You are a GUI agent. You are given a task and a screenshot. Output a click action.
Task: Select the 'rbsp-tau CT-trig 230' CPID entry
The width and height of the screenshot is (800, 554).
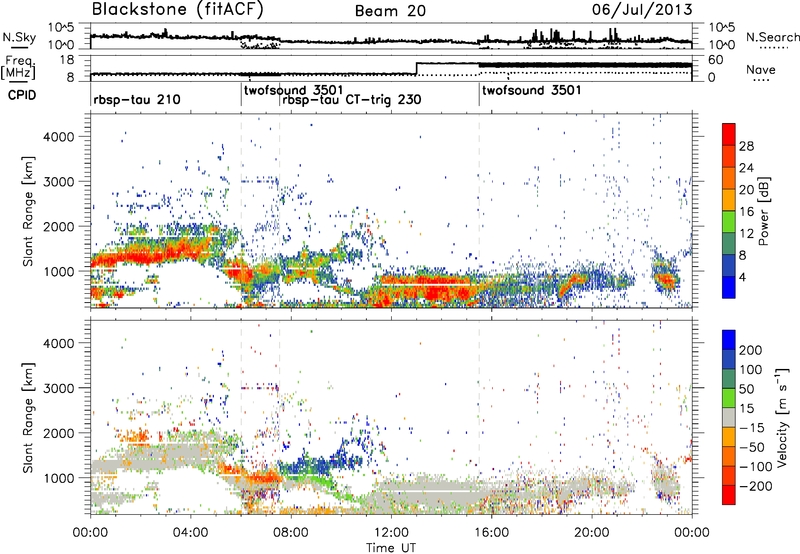[x=352, y=99]
